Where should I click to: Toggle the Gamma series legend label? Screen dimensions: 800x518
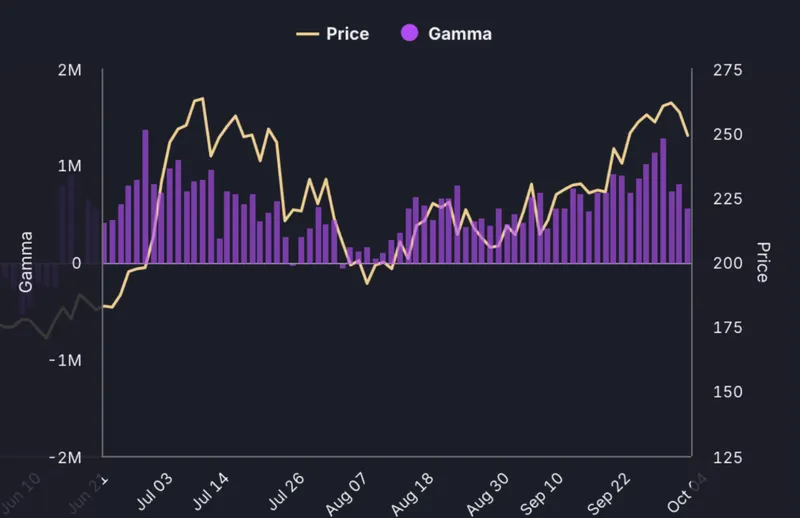click(x=459, y=33)
